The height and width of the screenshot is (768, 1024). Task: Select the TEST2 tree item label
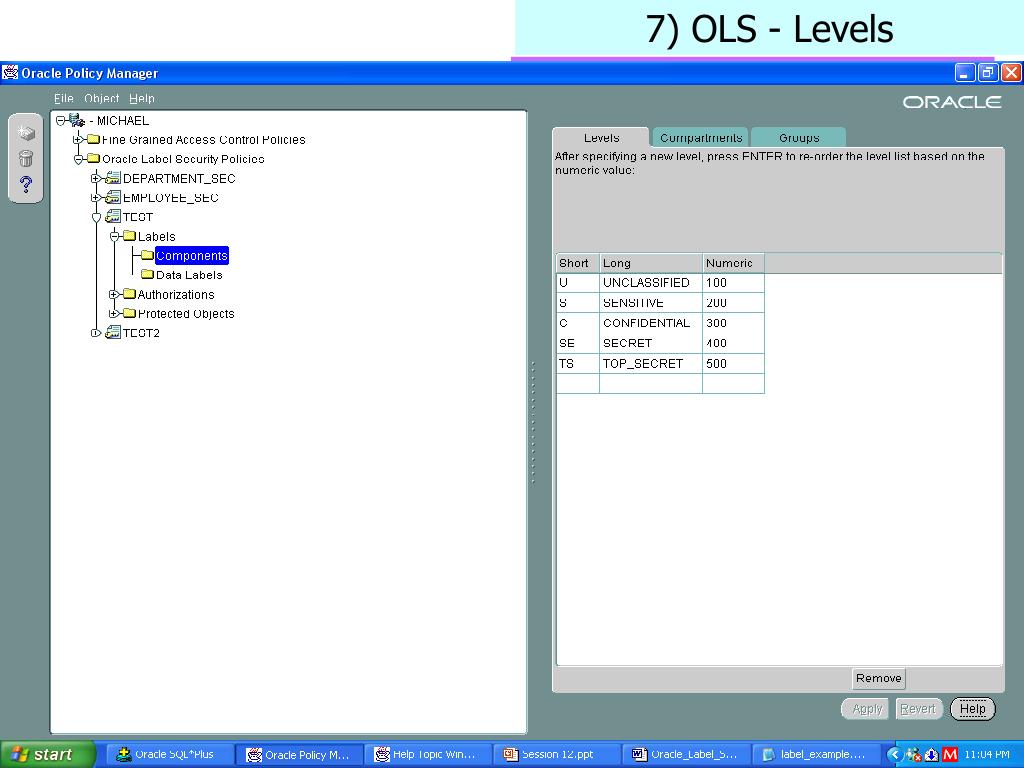[x=141, y=333]
